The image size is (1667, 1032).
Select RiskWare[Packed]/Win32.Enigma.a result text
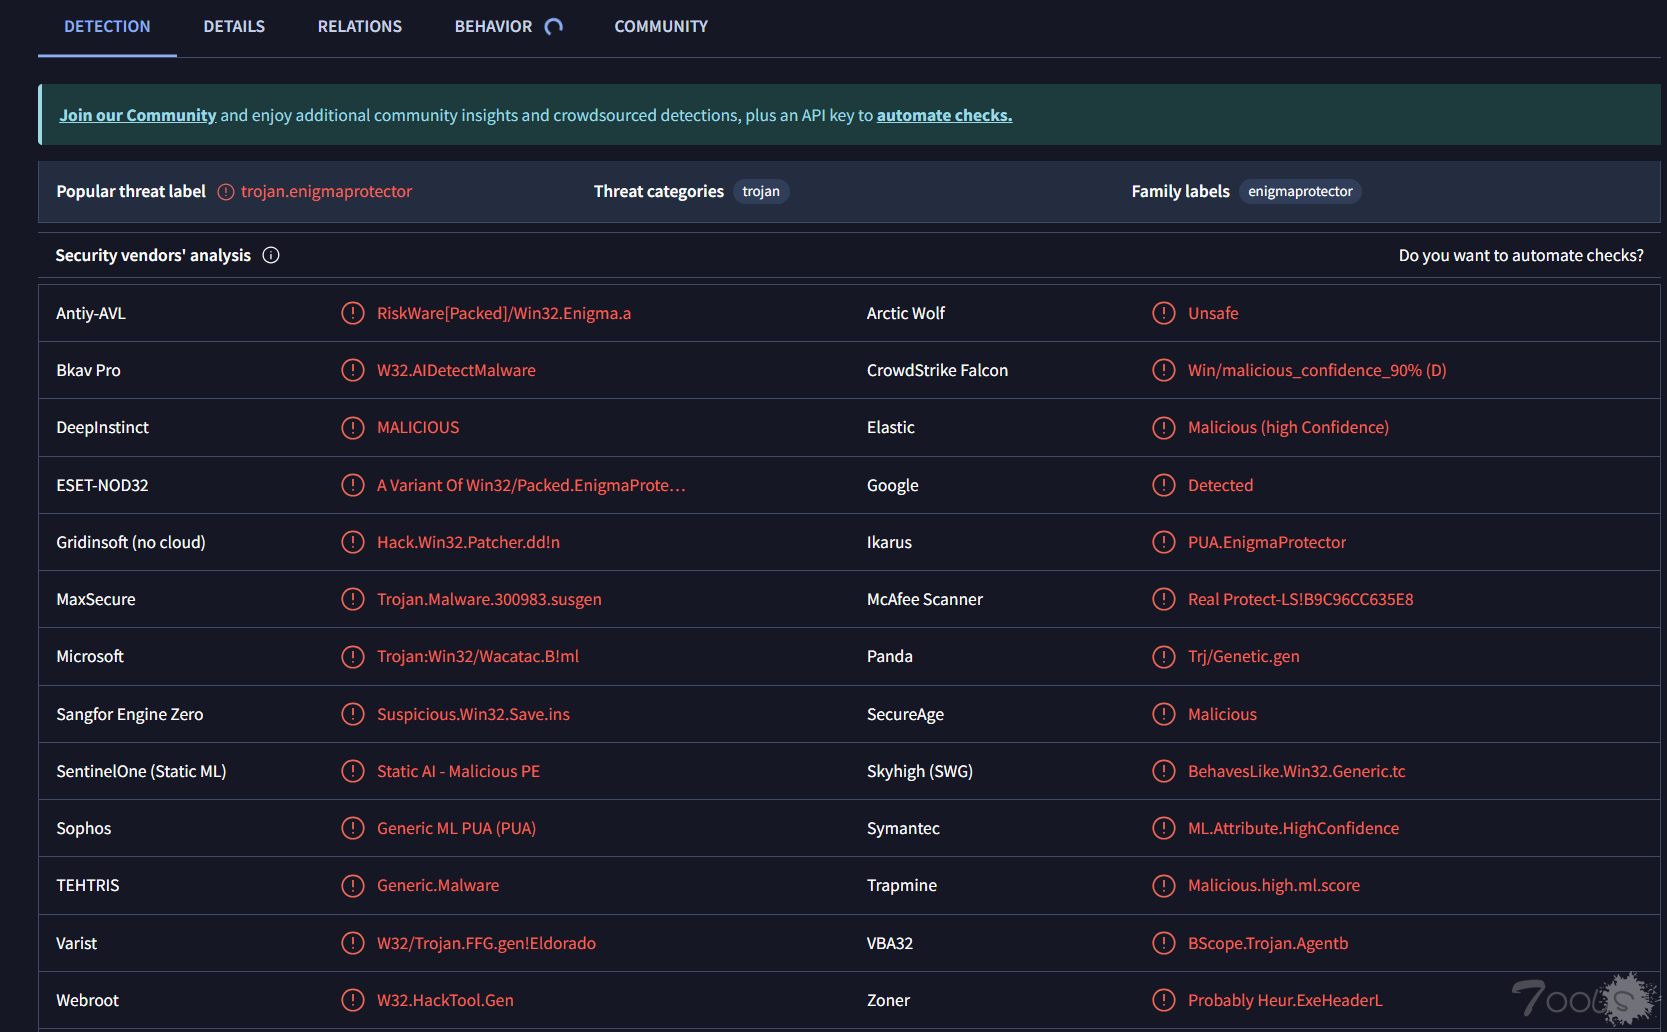[x=504, y=313]
